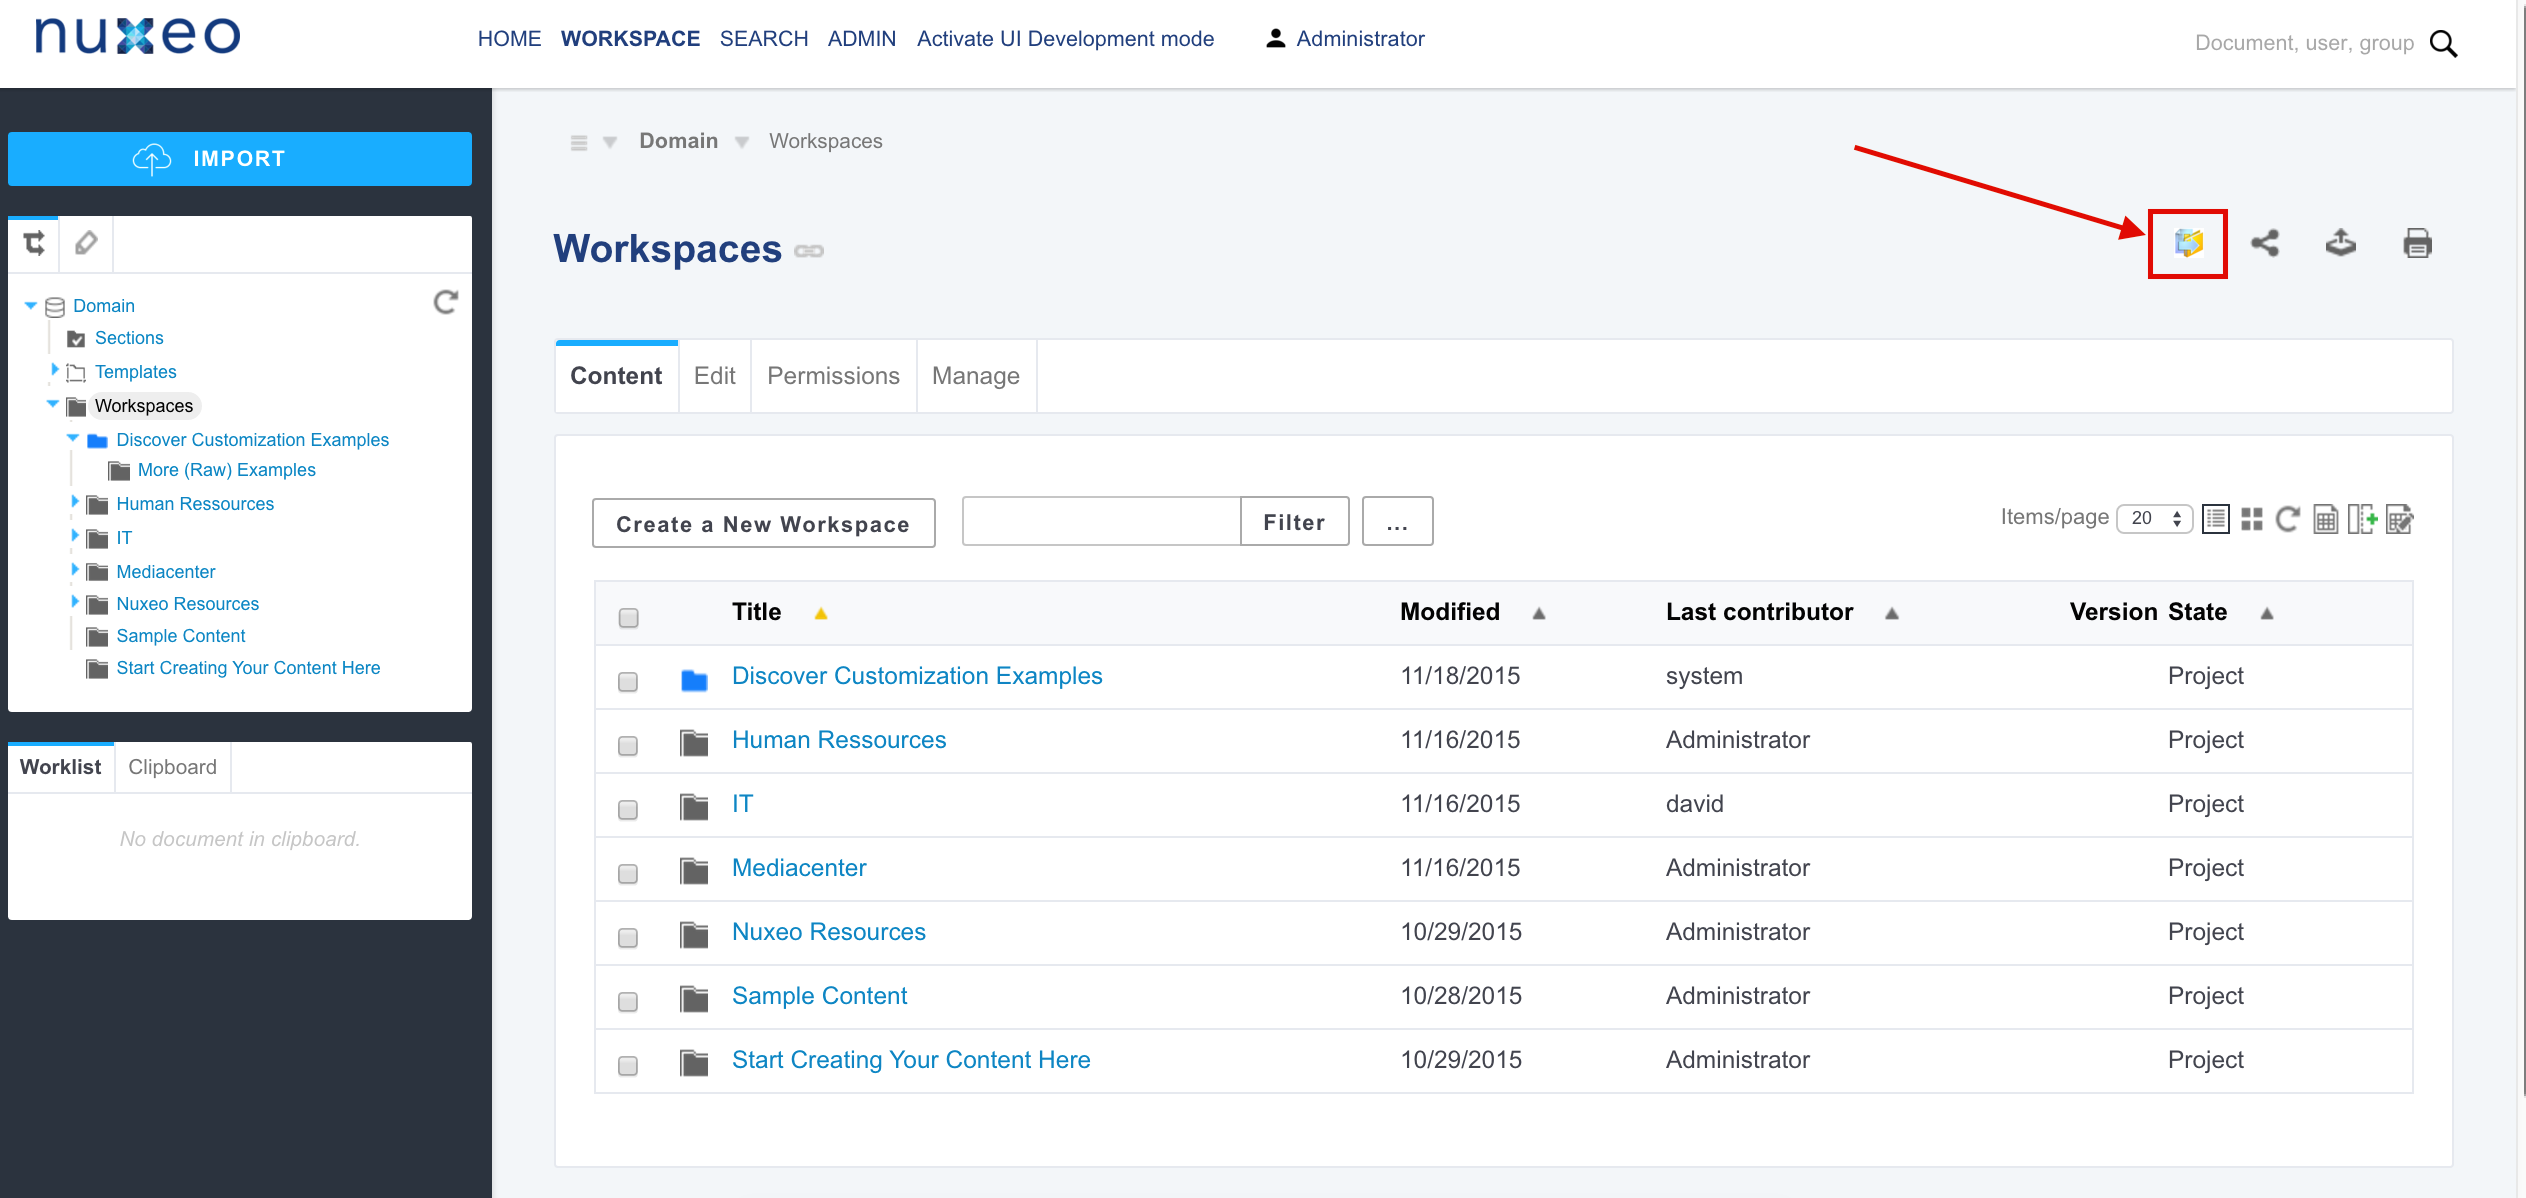Switch to the Permissions tab
Screen dimensions: 2526x1198
[832, 375]
